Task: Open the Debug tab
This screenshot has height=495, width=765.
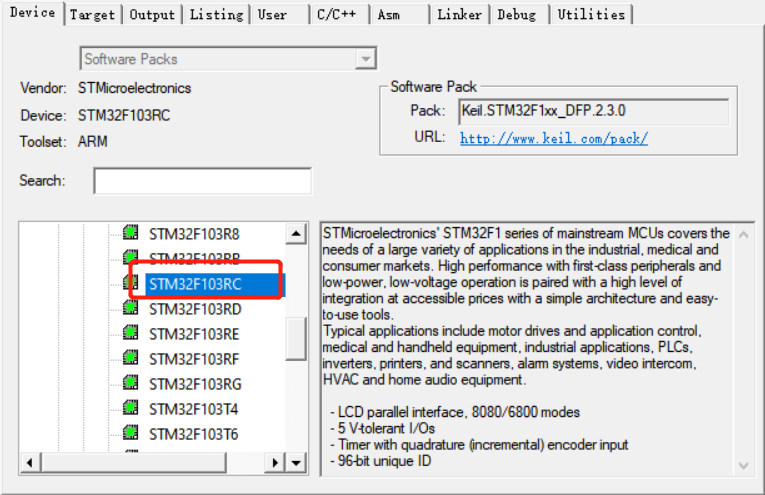Action: (519, 15)
